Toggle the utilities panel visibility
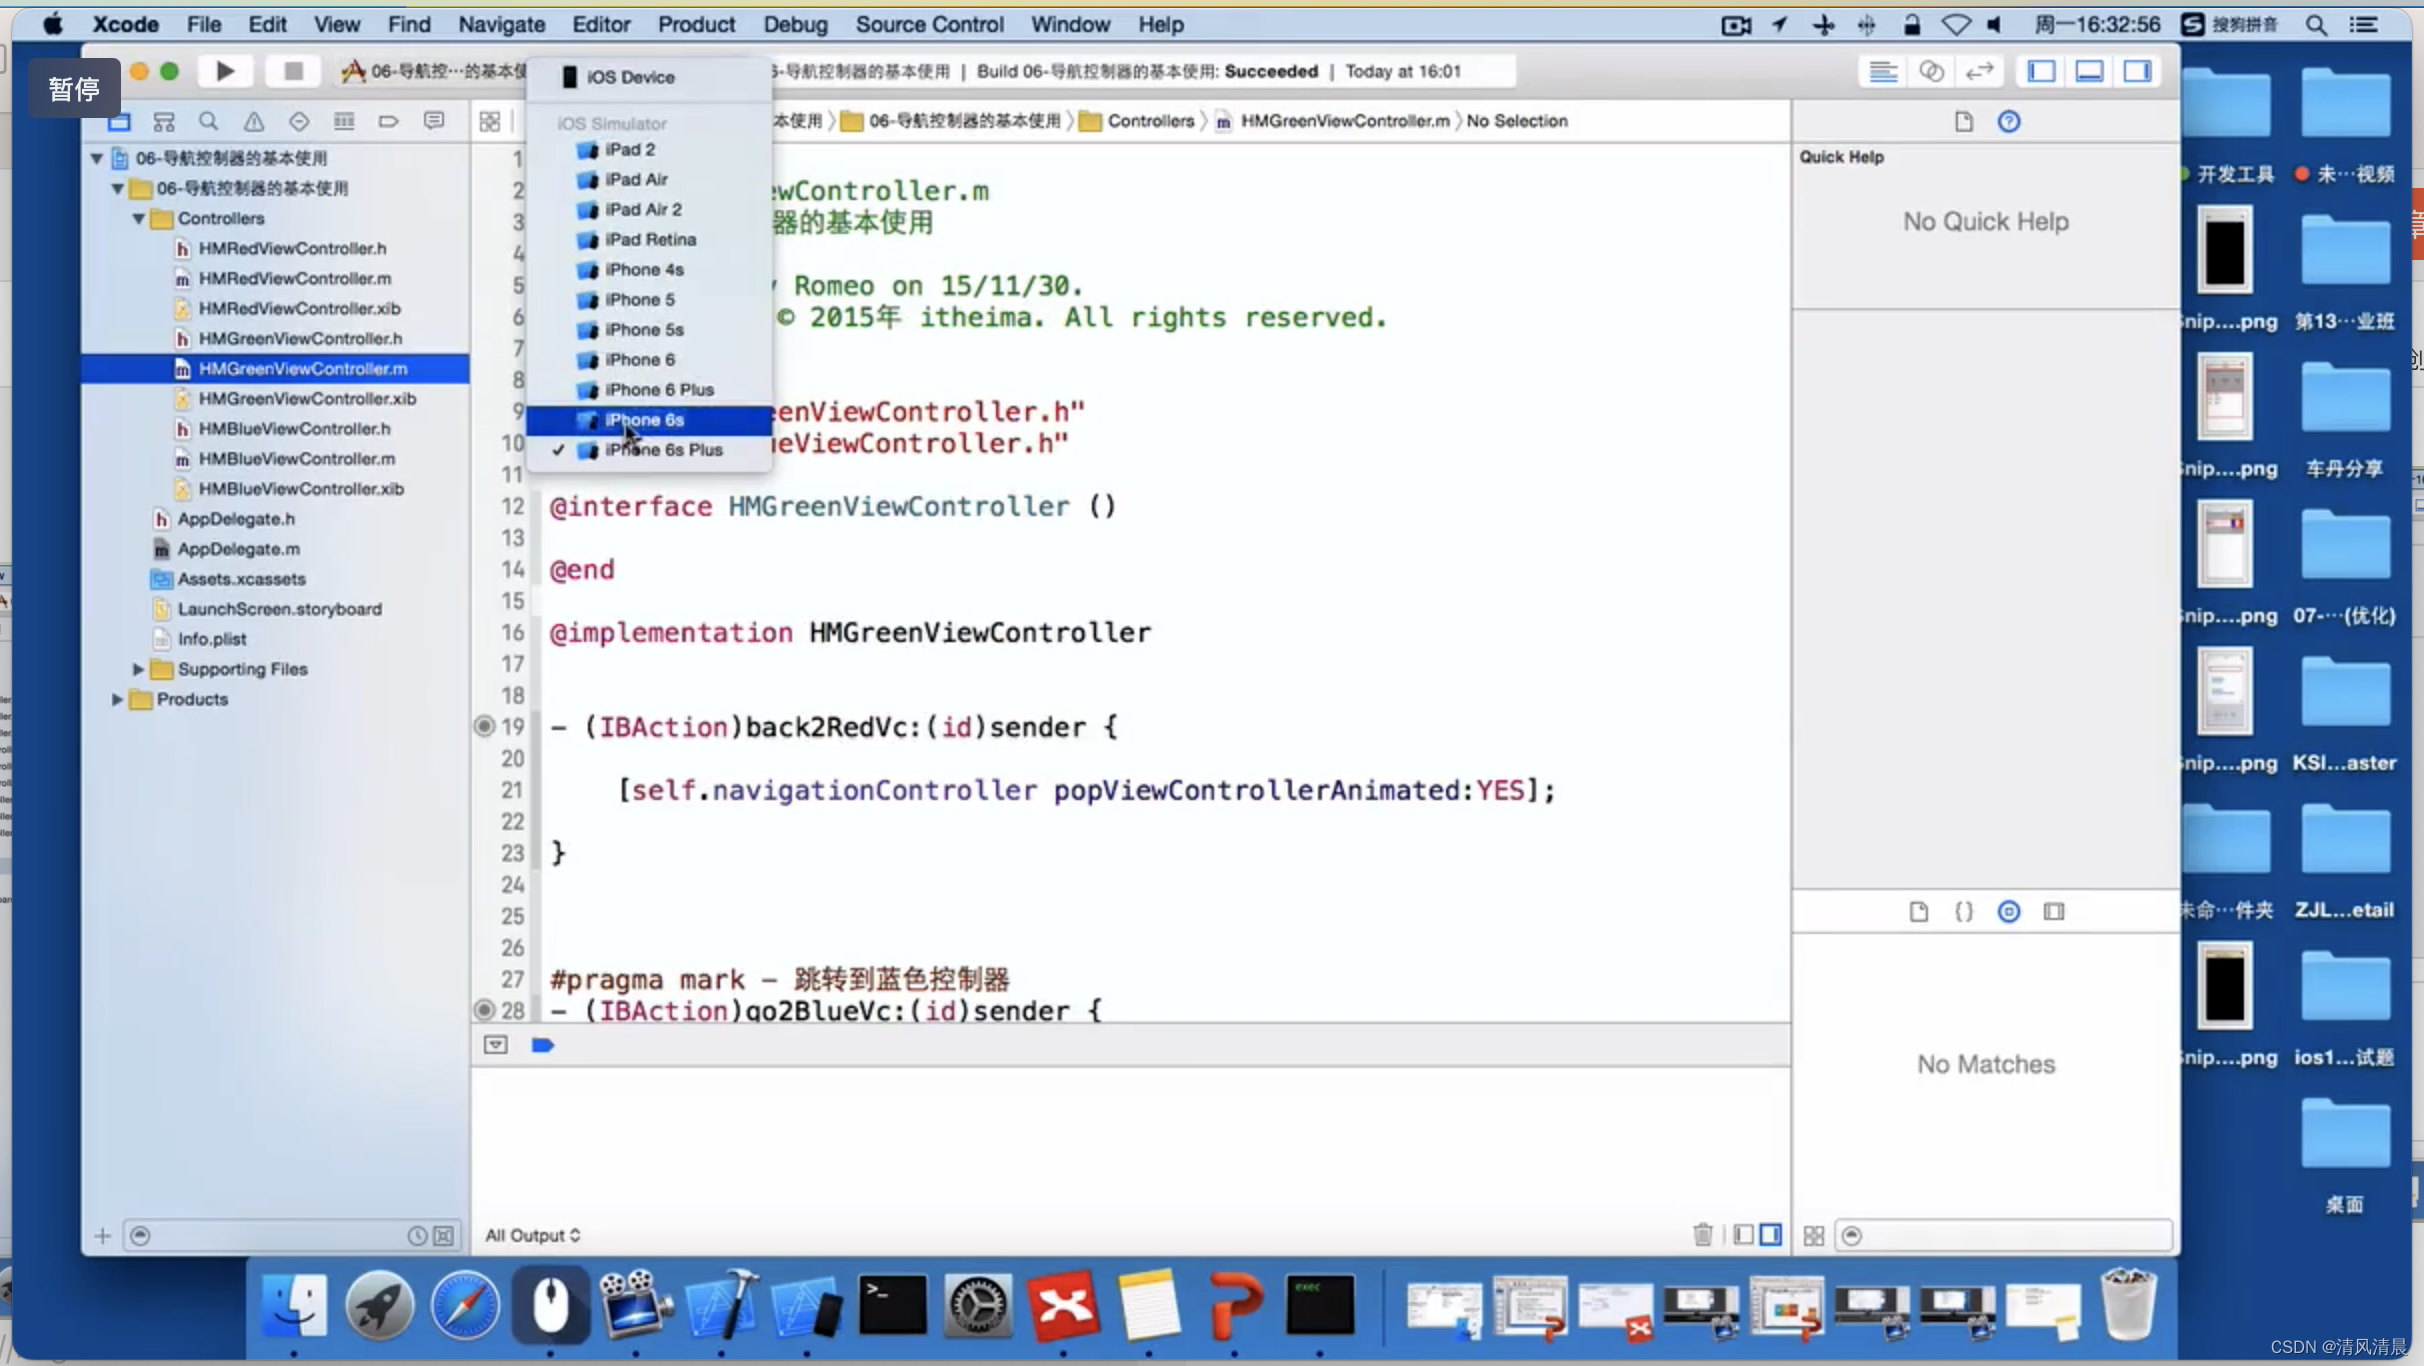Image resolution: width=2424 pixels, height=1366 pixels. [x=2137, y=71]
